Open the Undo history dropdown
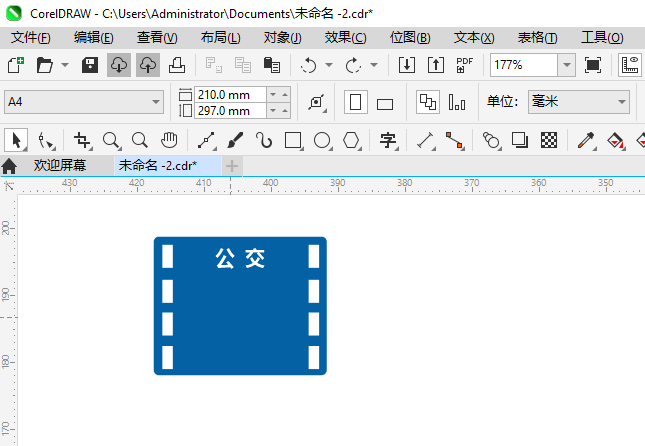645x446 pixels. click(x=329, y=65)
